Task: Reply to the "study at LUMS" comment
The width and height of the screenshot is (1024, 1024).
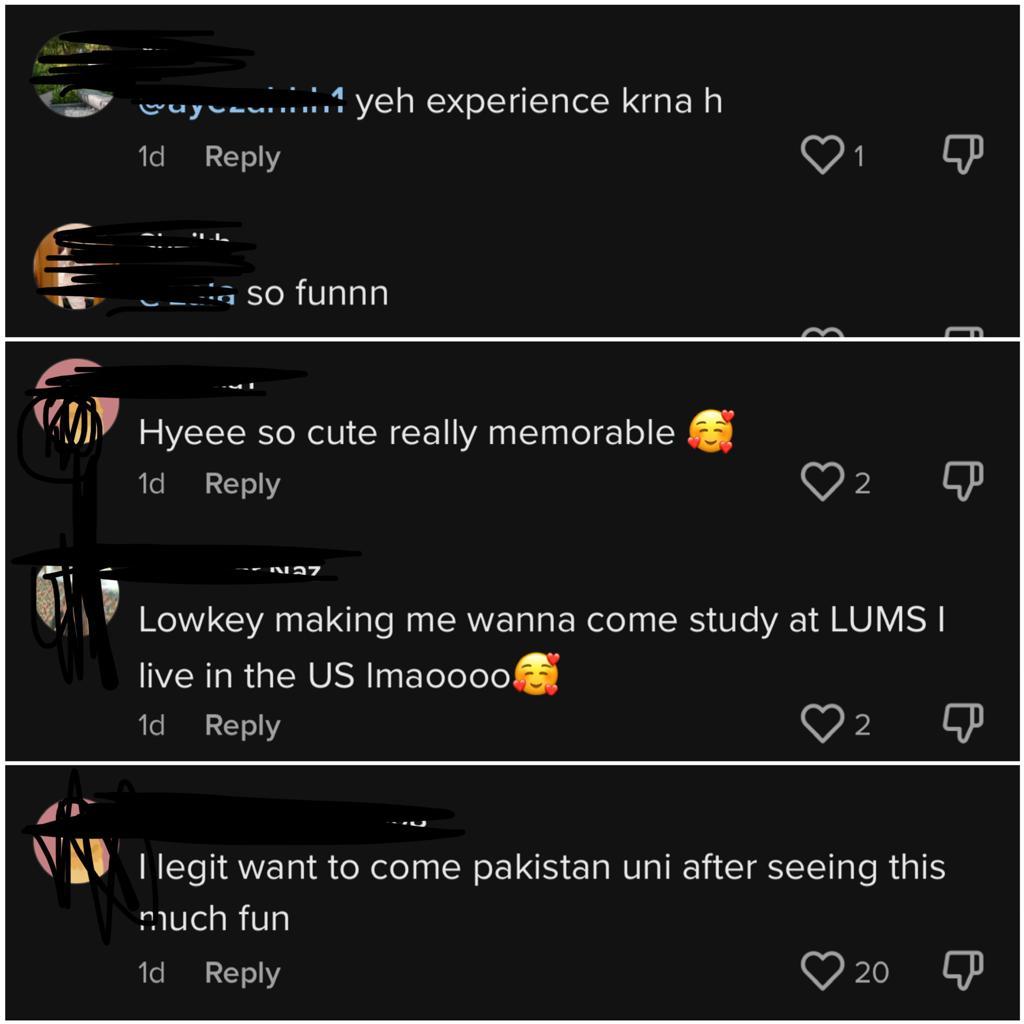Action: click(242, 726)
